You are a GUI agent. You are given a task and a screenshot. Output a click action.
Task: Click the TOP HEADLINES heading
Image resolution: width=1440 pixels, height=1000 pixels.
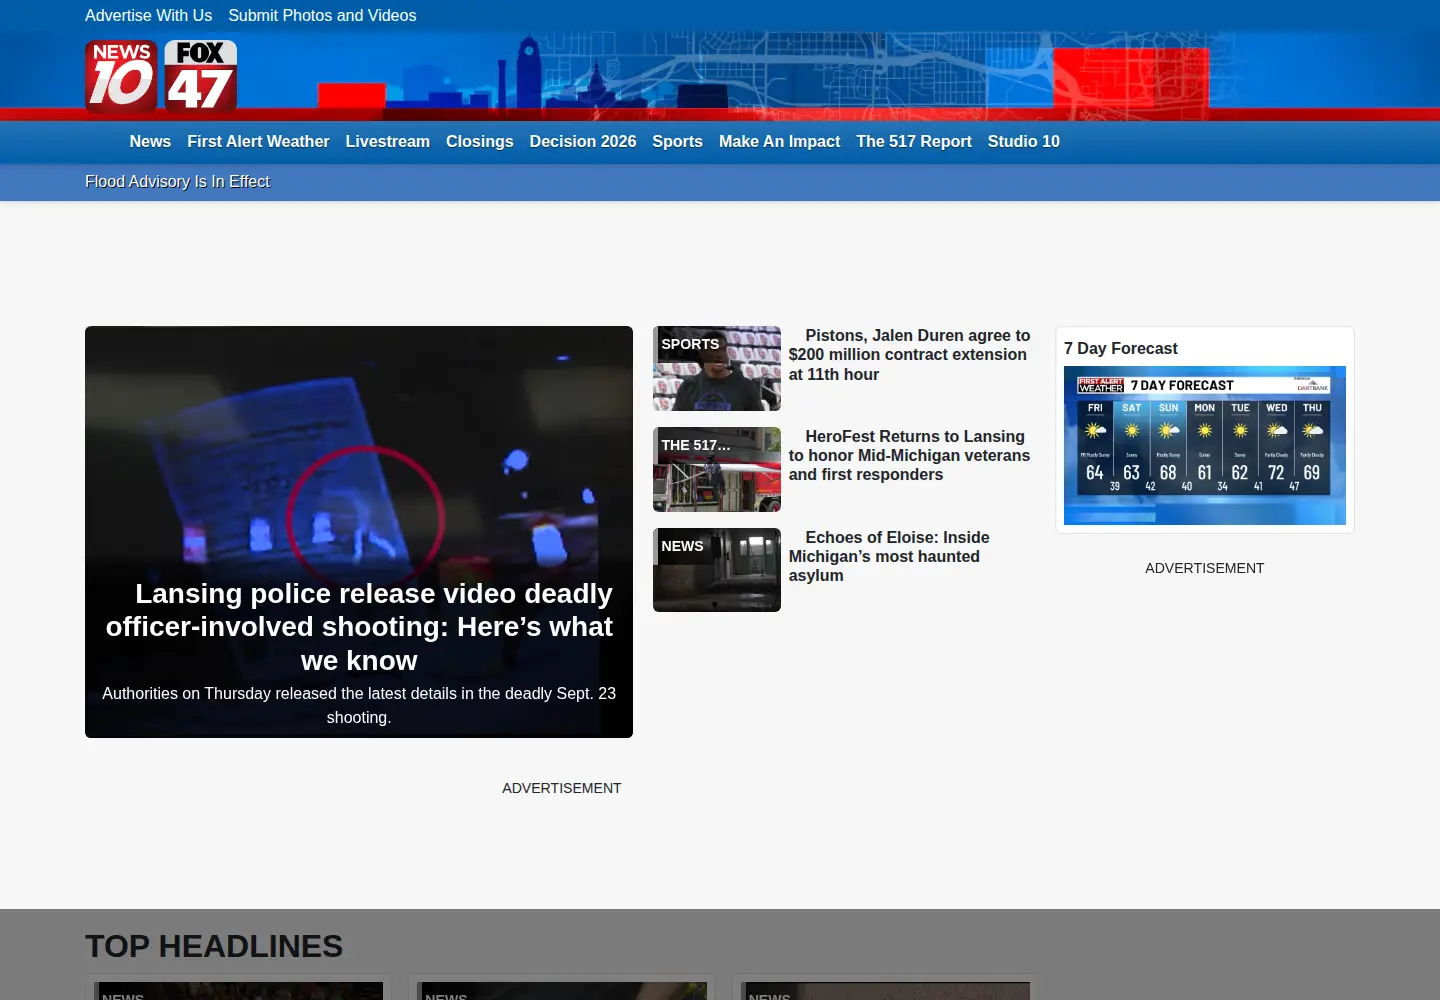pyautogui.click(x=214, y=946)
